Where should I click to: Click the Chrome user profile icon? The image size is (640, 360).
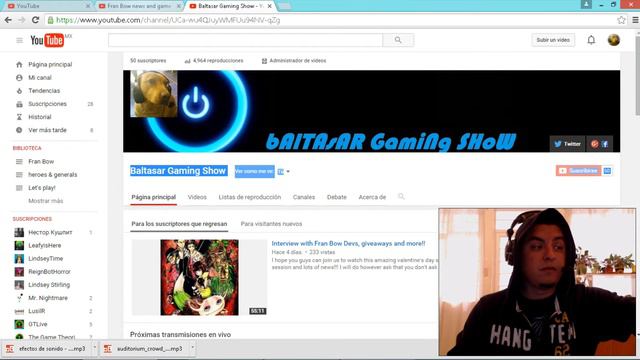tap(586, 4)
